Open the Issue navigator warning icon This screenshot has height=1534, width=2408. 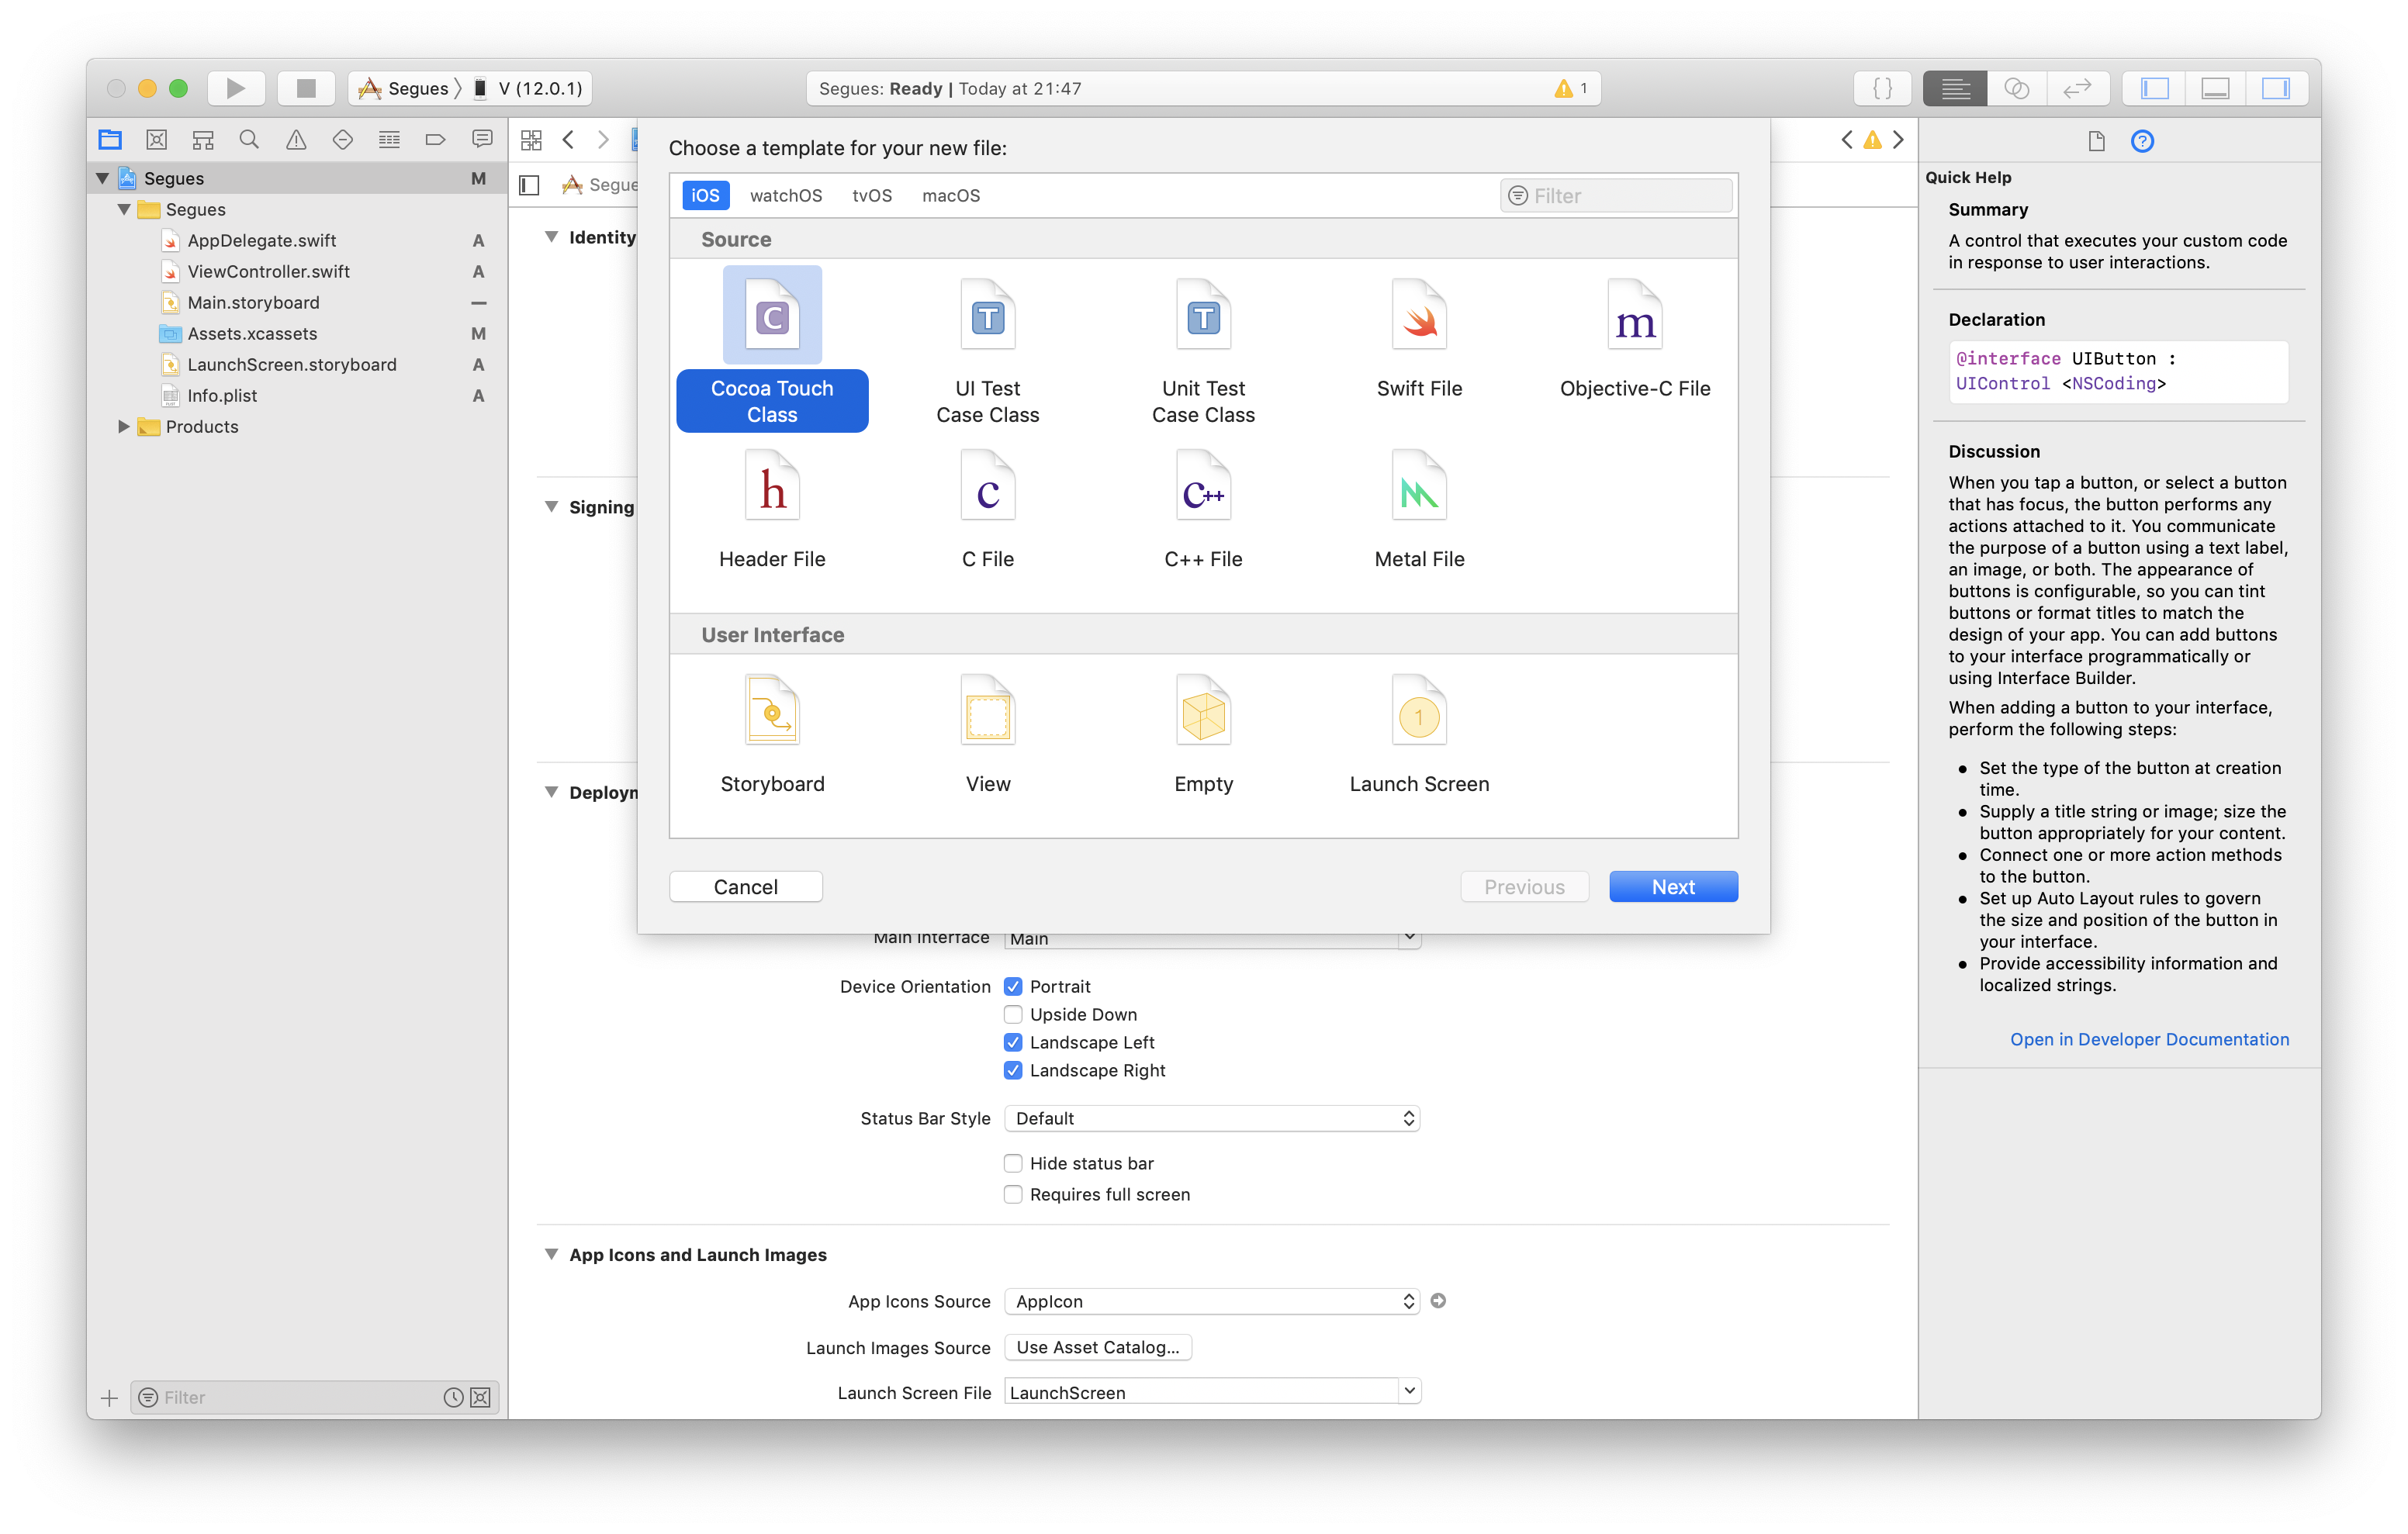(x=296, y=140)
